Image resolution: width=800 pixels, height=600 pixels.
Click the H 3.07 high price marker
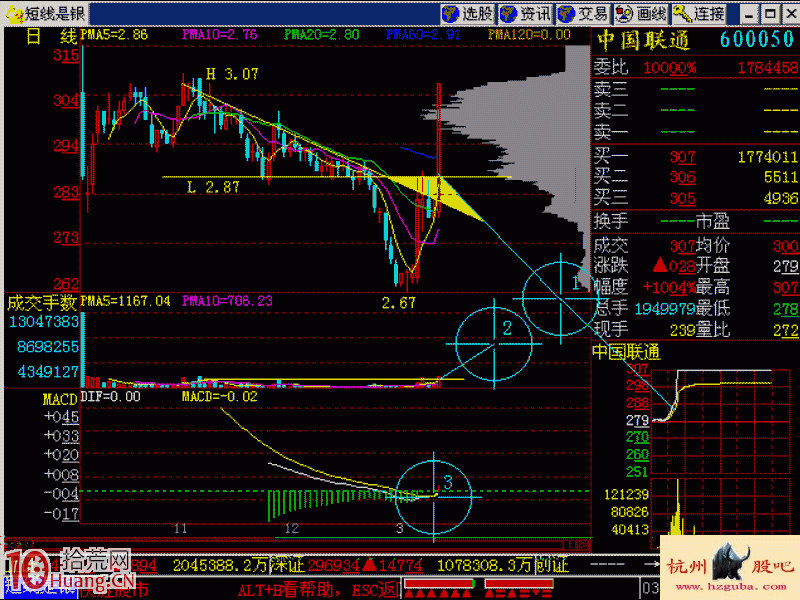pyautogui.click(x=232, y=74)
